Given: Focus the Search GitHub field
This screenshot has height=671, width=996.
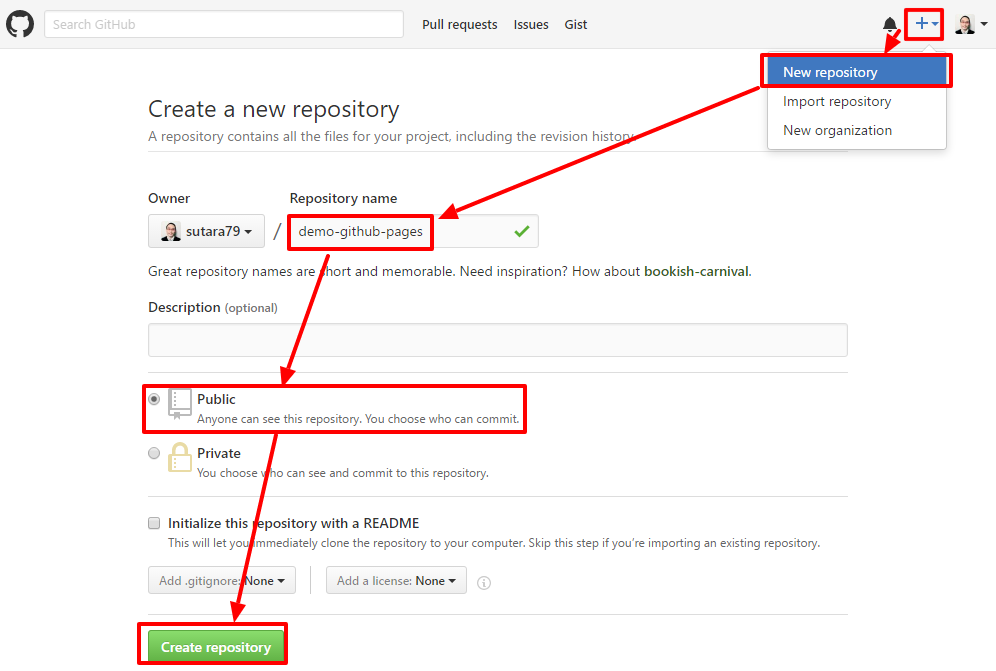Looking at the screenshot, I should tap(224, 24).
